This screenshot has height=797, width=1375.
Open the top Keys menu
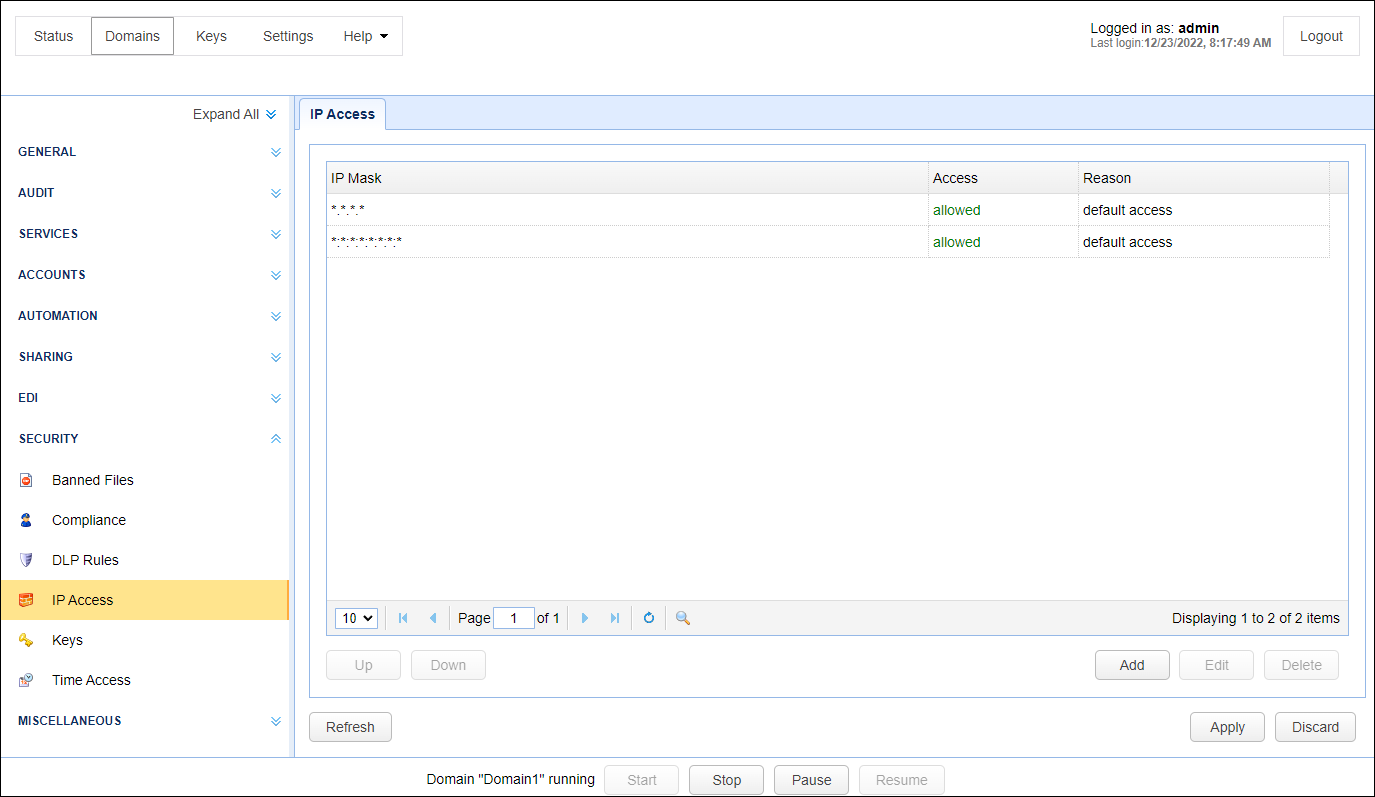pyautogui.click(x=211, y=36)
